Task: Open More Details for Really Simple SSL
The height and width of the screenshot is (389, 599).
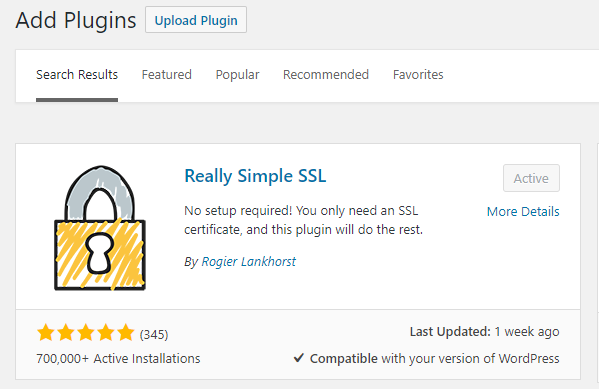Action: (x=523, y=211)
